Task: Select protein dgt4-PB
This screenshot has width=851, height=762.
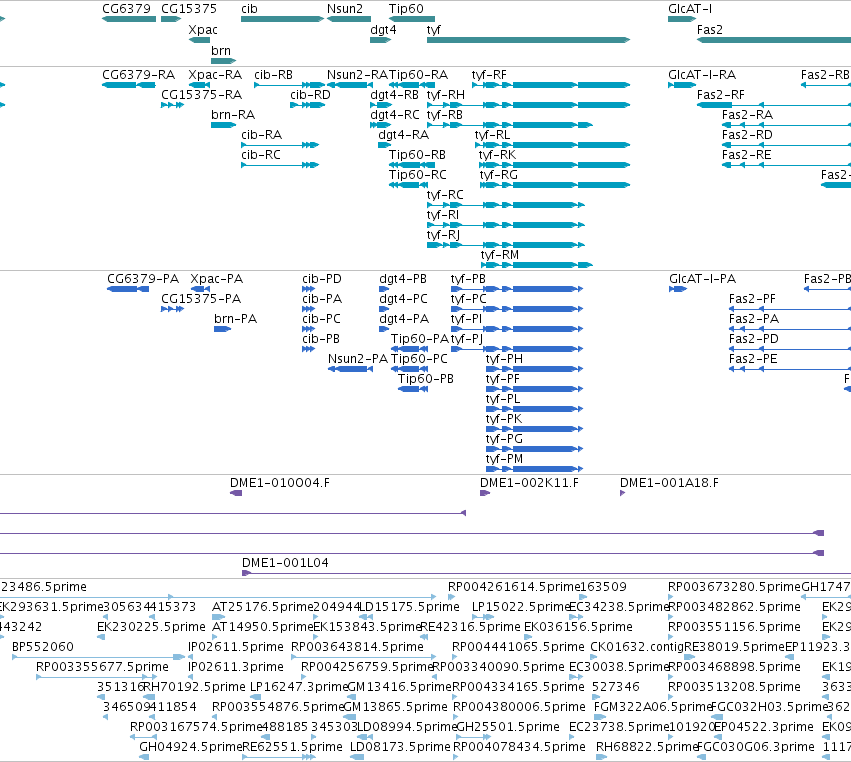Action: point(403,279)
